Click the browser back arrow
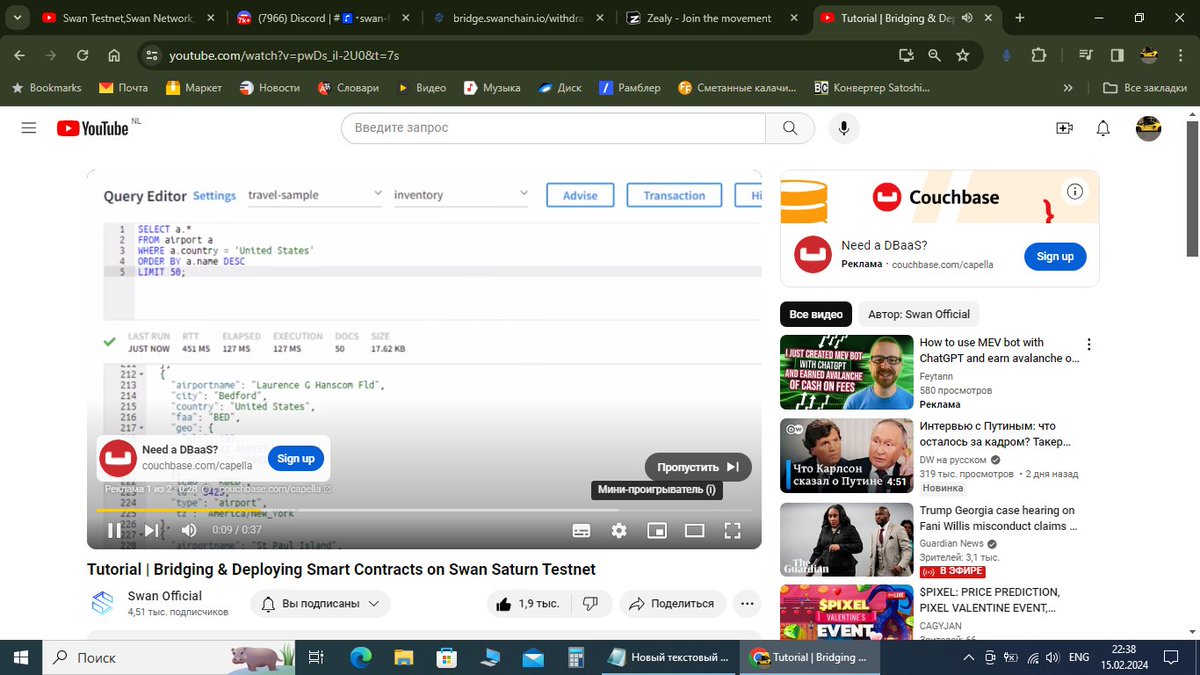Screen dimensions: 1200x675 click(19, 56)
